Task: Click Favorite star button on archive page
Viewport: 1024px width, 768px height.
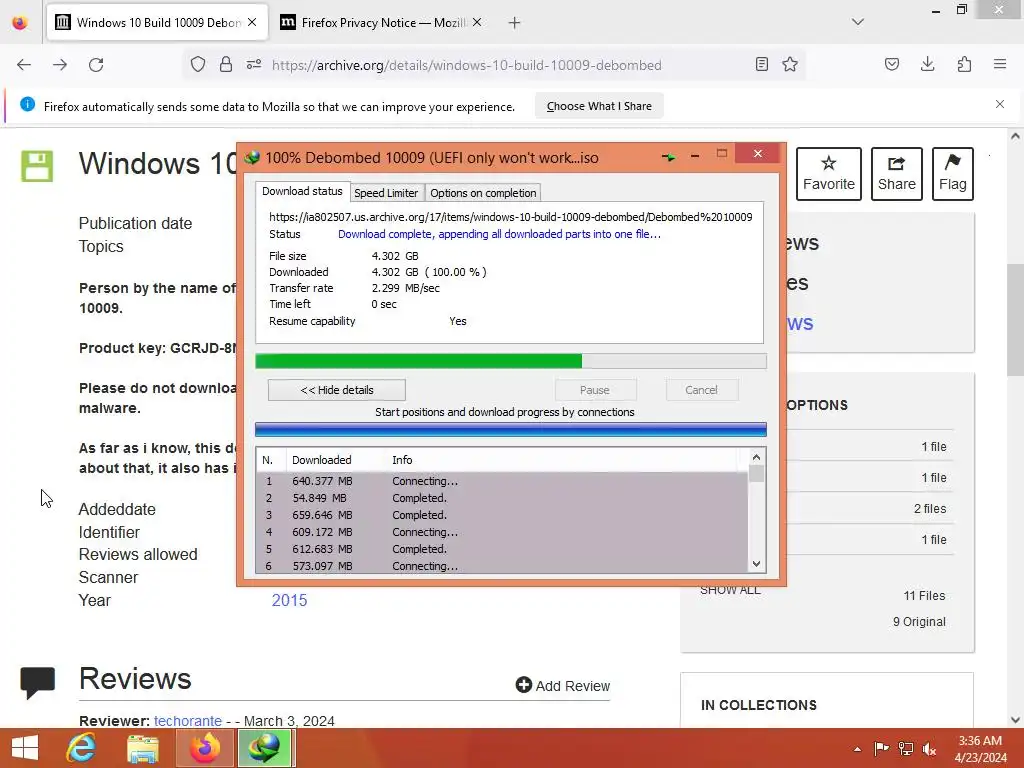Action: (x=829, y=174)
